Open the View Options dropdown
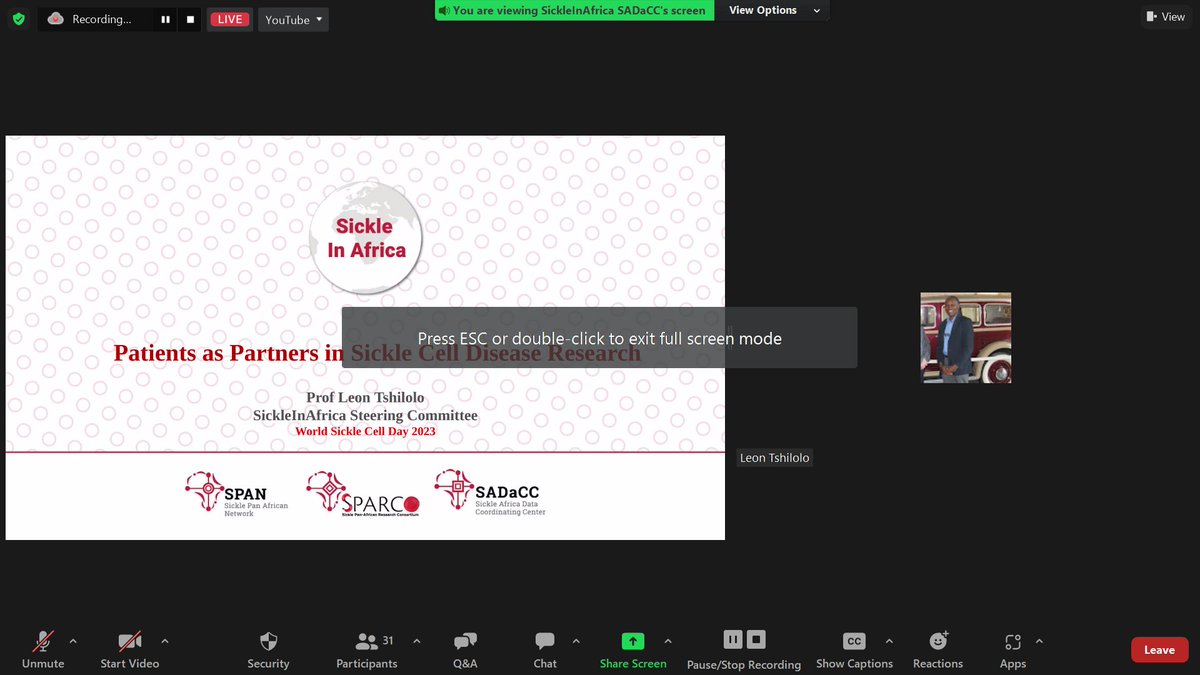 (775, 10)
